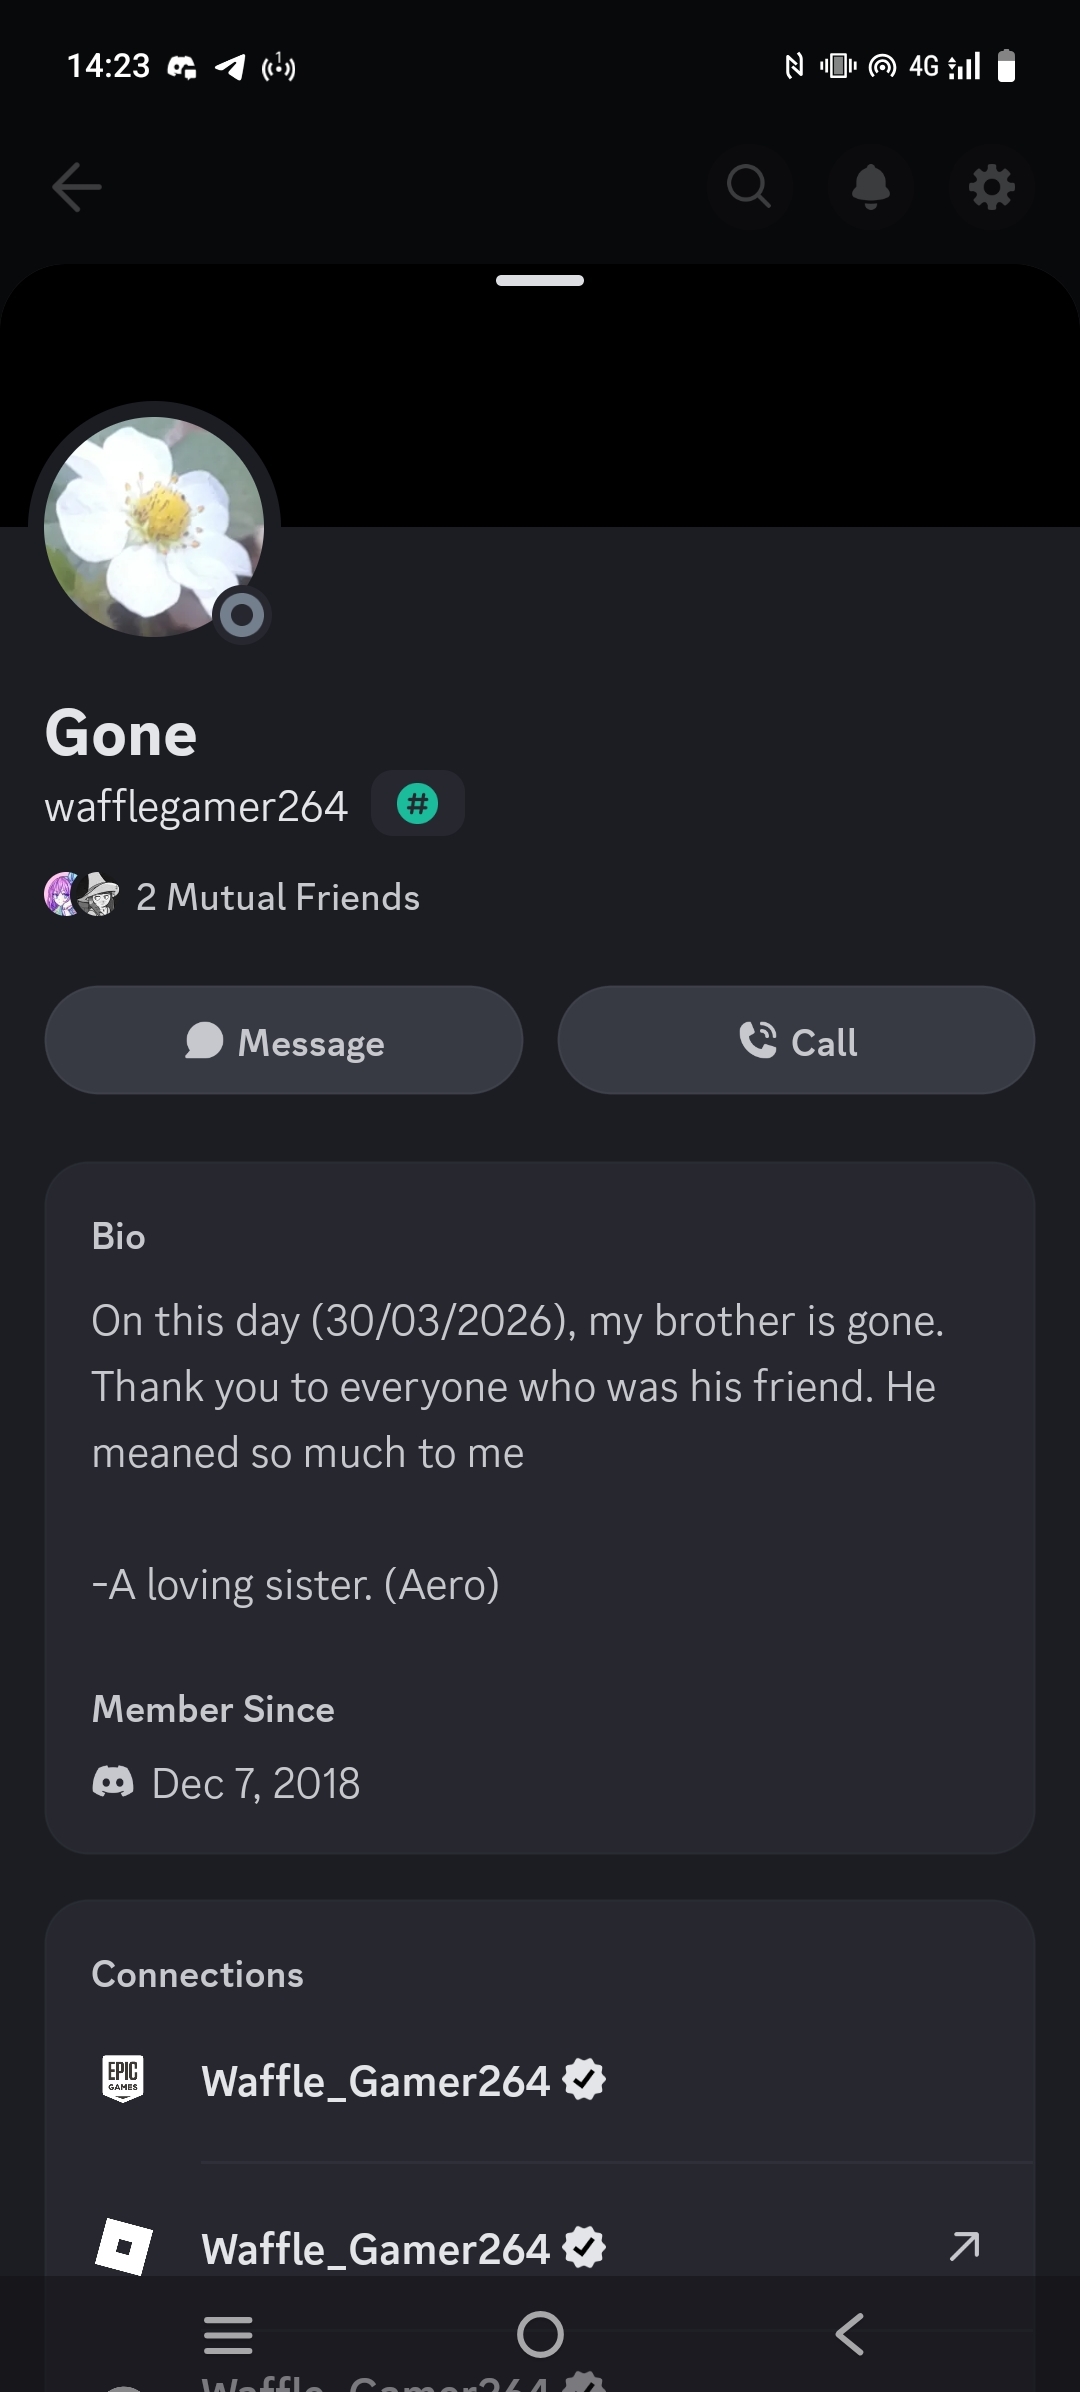Tap the Android recent apps button

tap(228, 2334)
